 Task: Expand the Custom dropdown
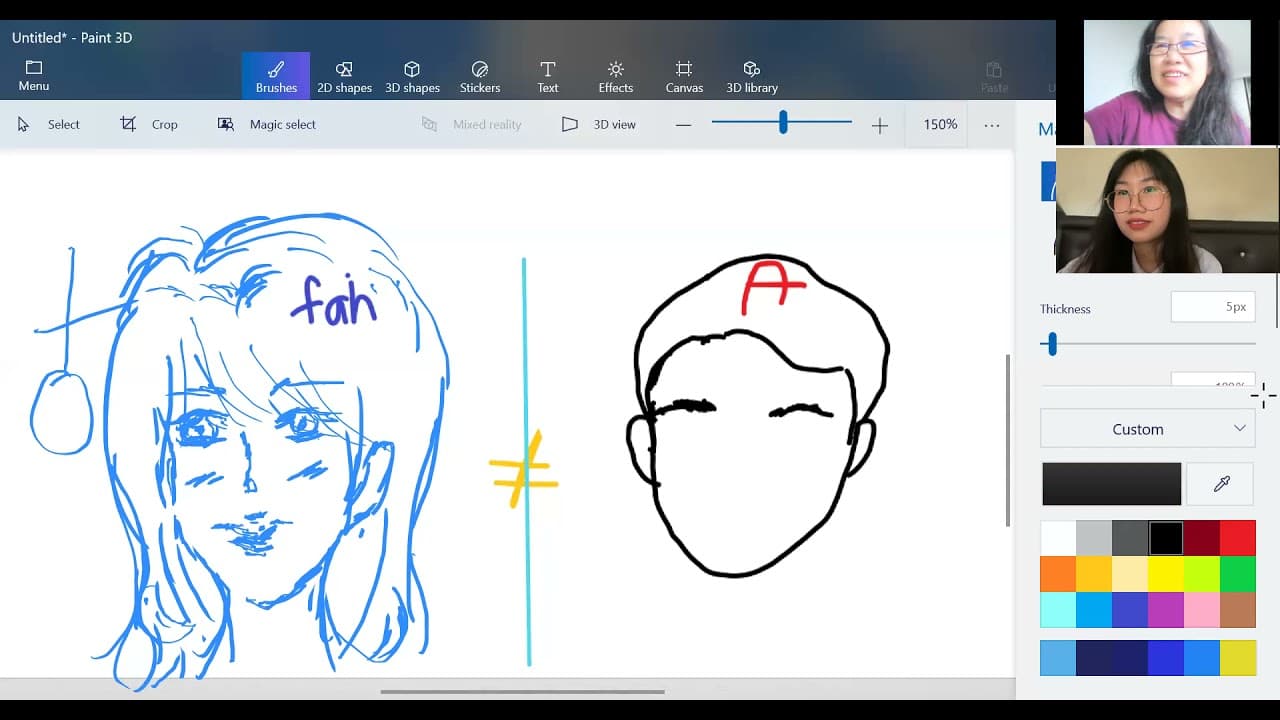[x=1148, y=429]
